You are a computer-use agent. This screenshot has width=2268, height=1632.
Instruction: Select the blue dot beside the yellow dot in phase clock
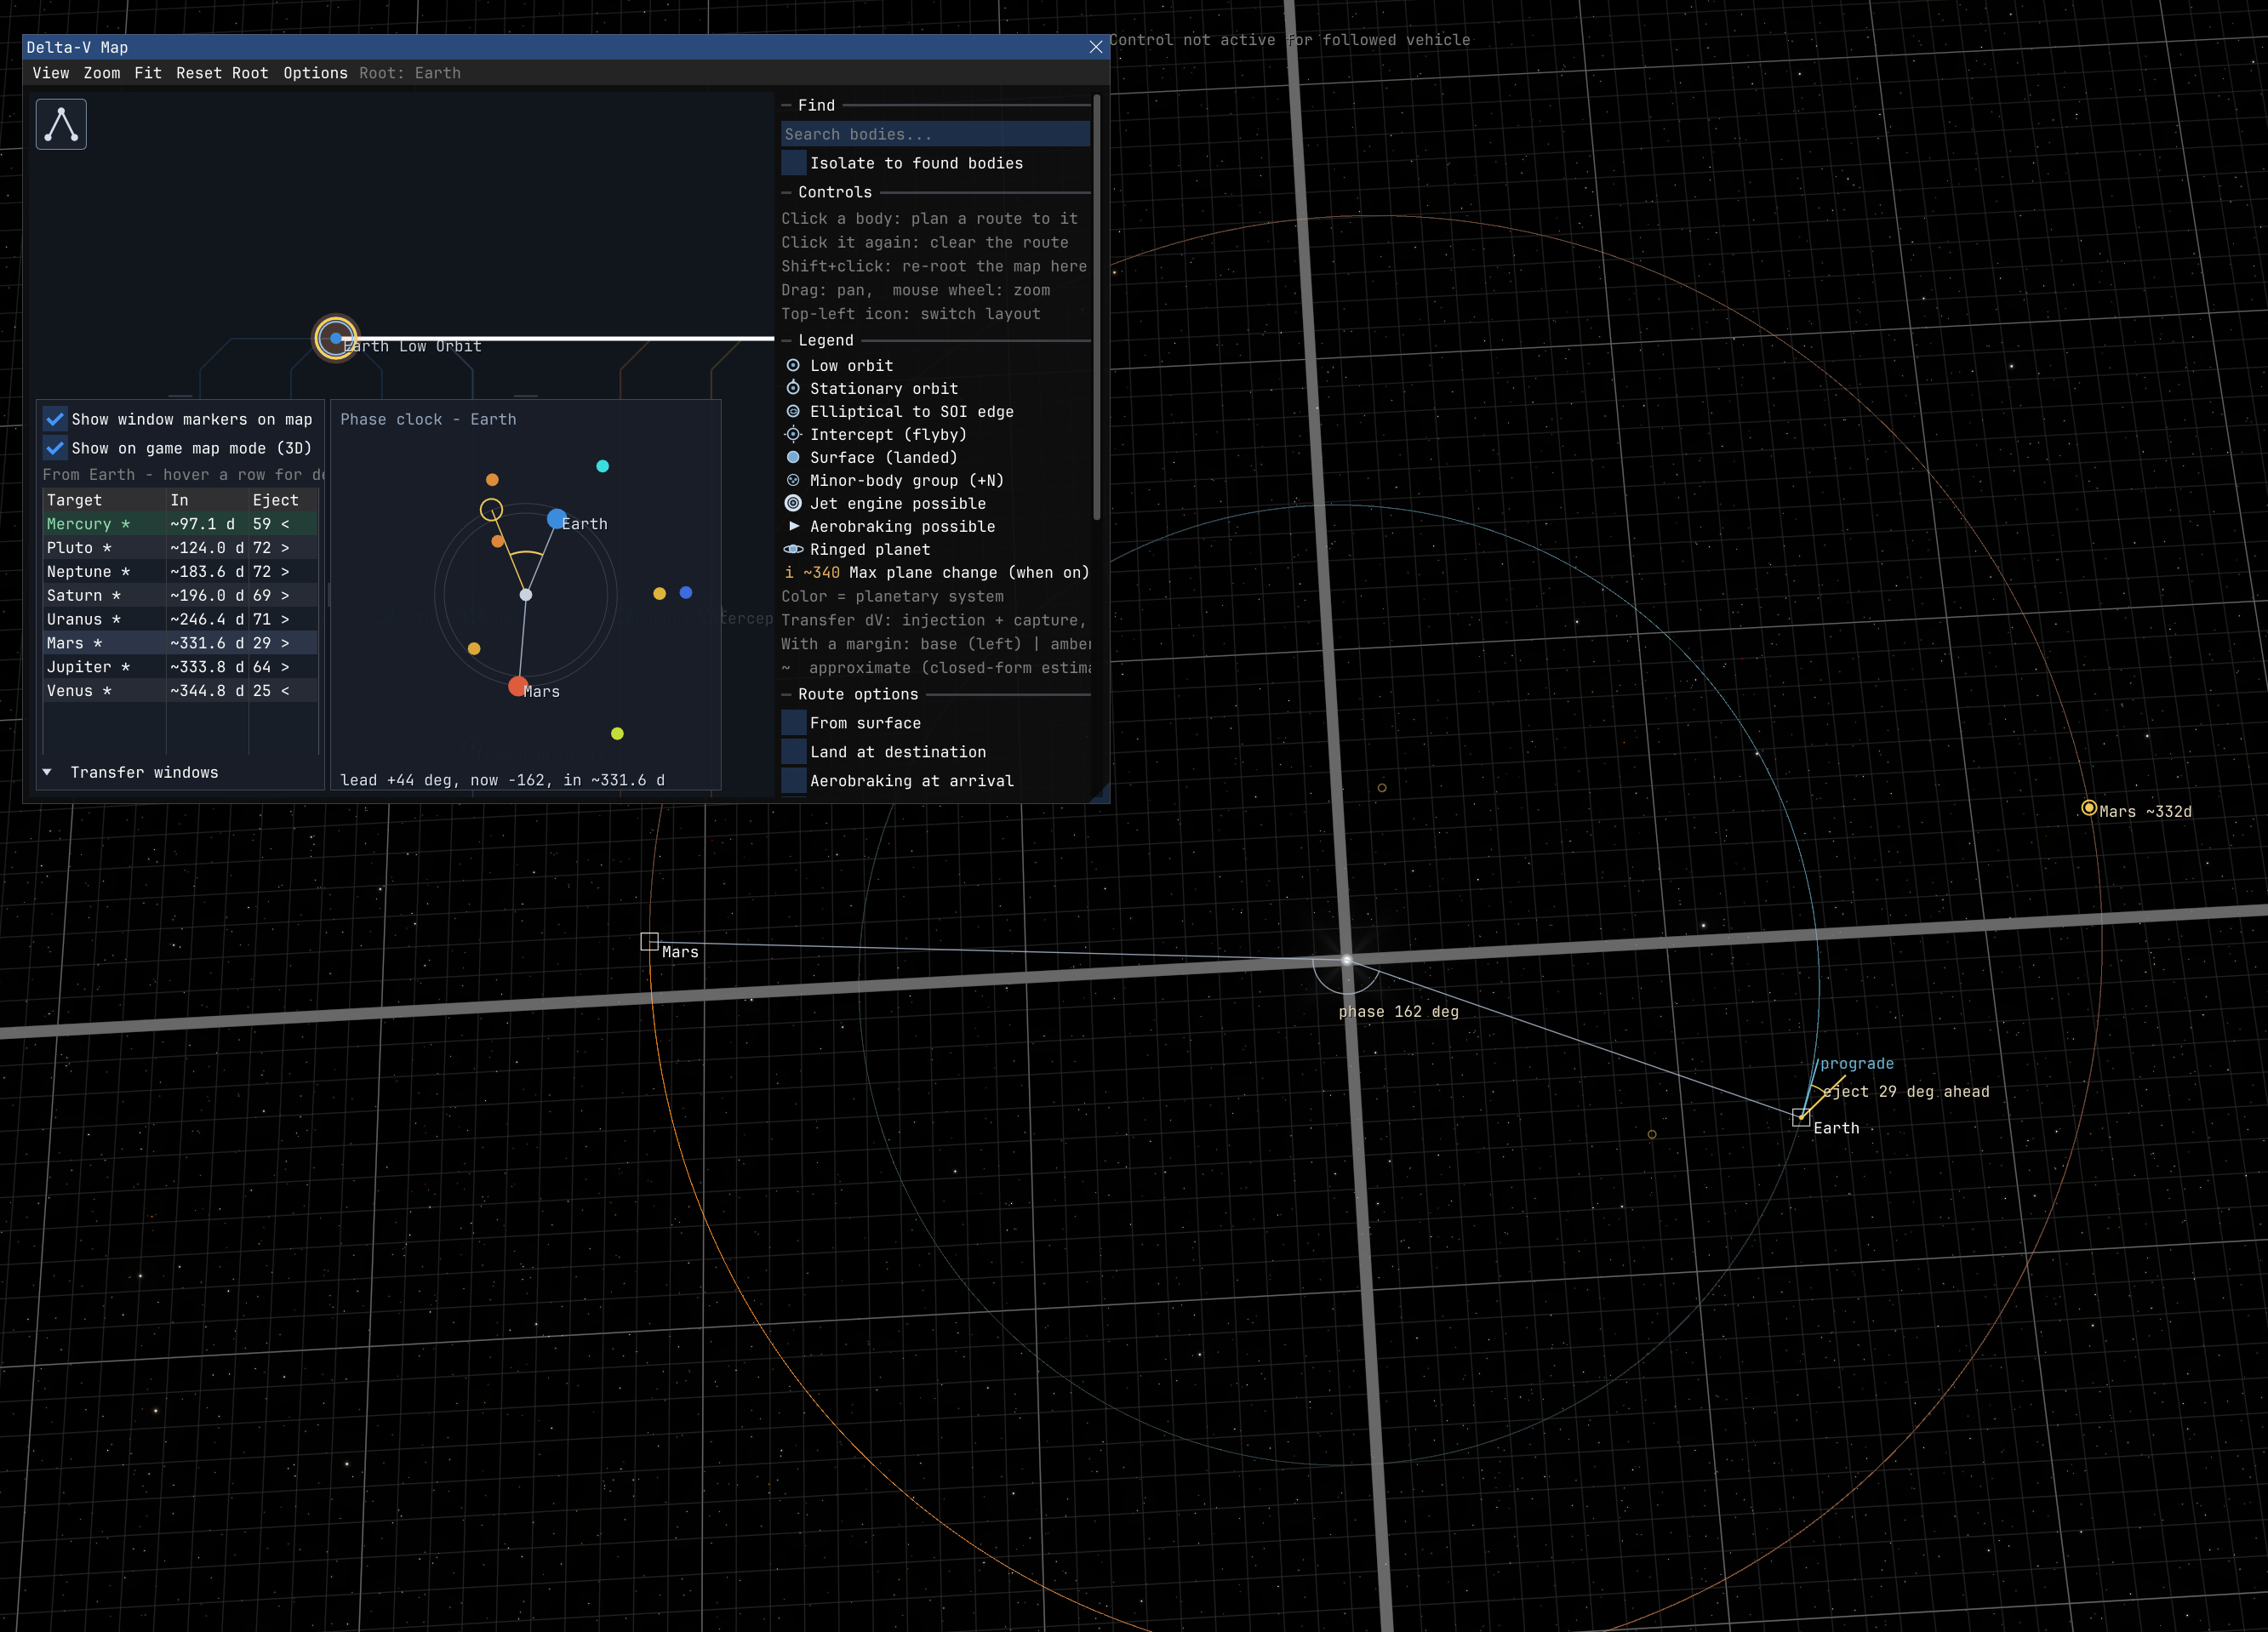coord(686,593)
